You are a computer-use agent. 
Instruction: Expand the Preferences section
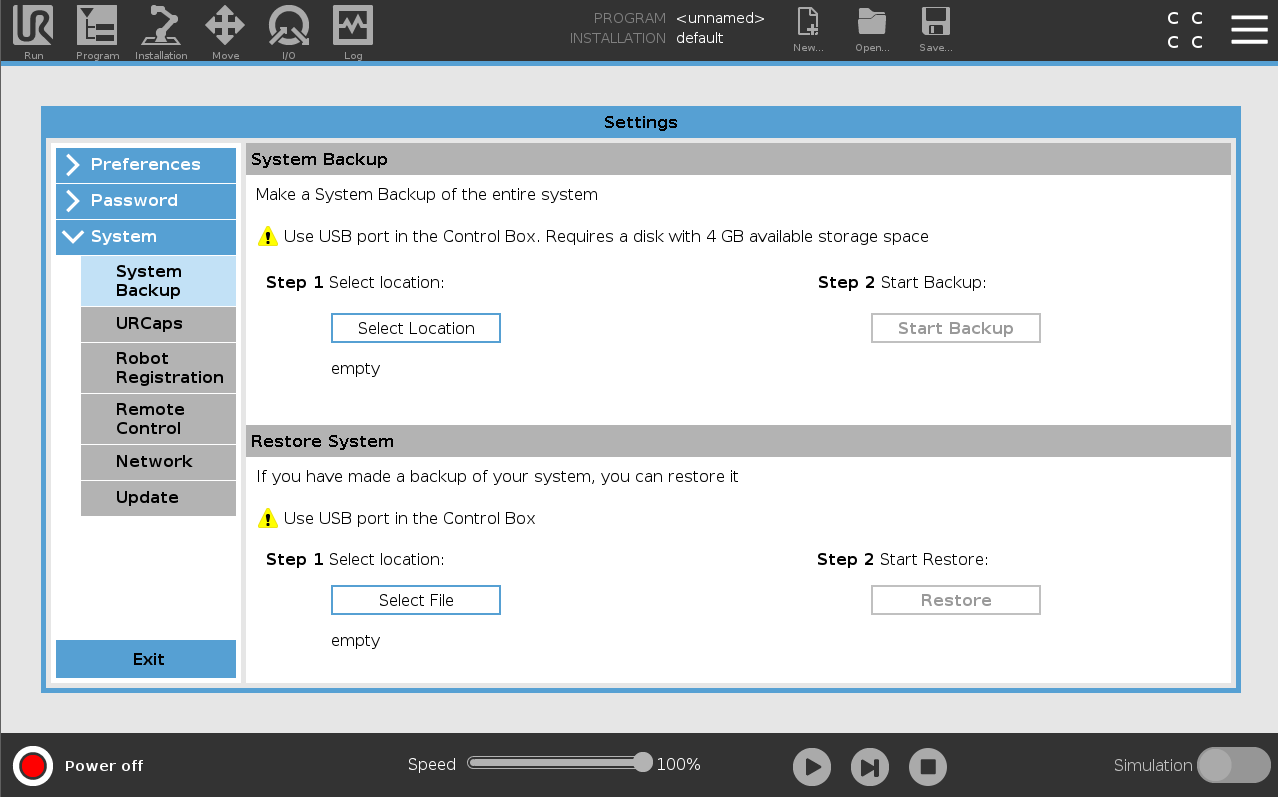(146, 165)
